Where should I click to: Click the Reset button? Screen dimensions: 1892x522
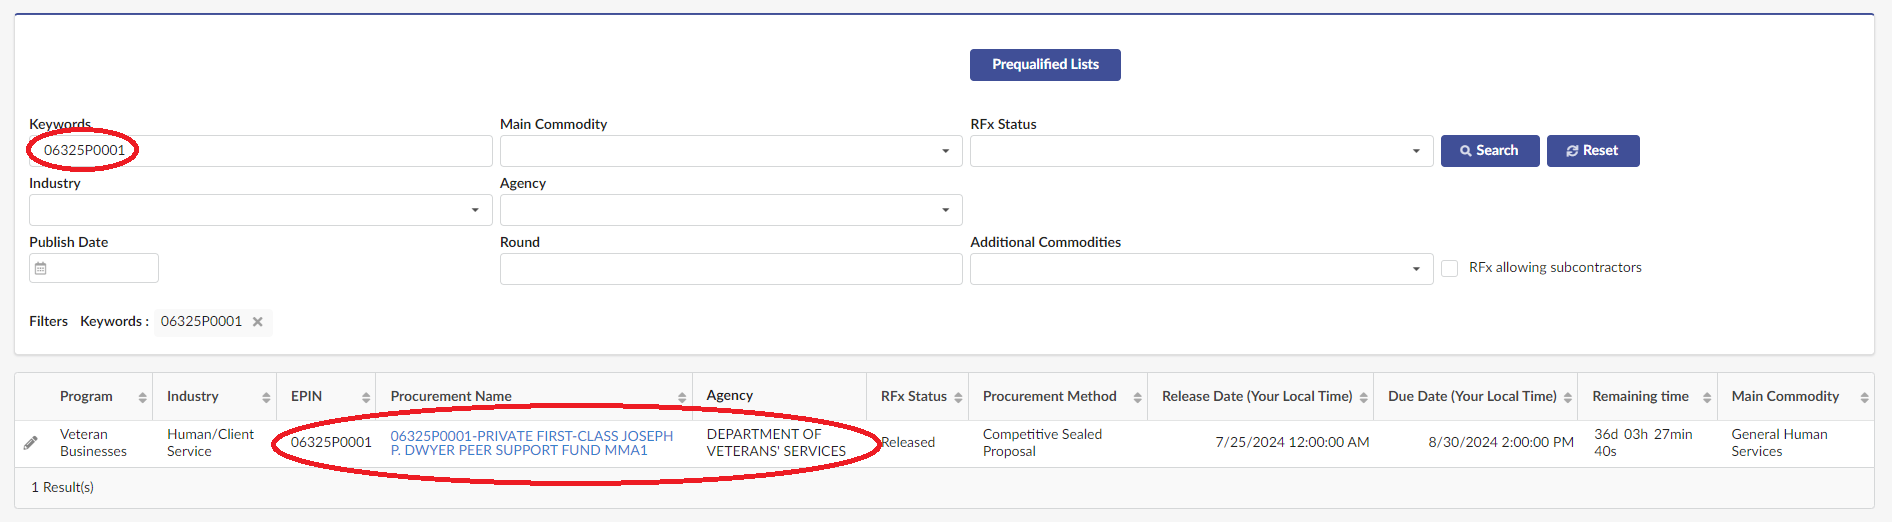pos(1592,151)
